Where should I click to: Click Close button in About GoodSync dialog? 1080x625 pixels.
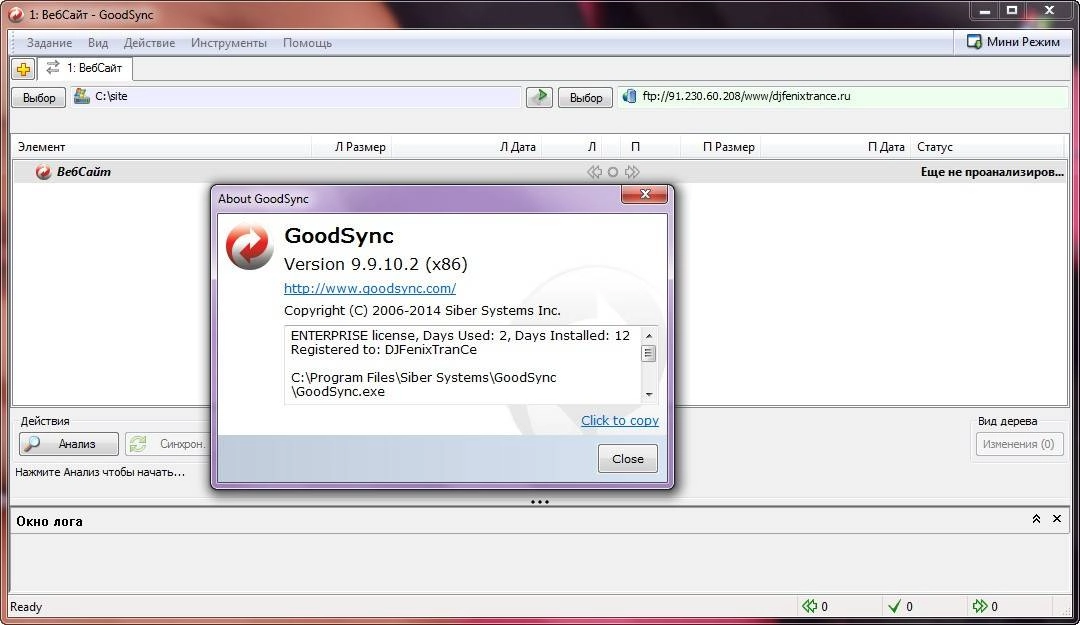(627, 458)
